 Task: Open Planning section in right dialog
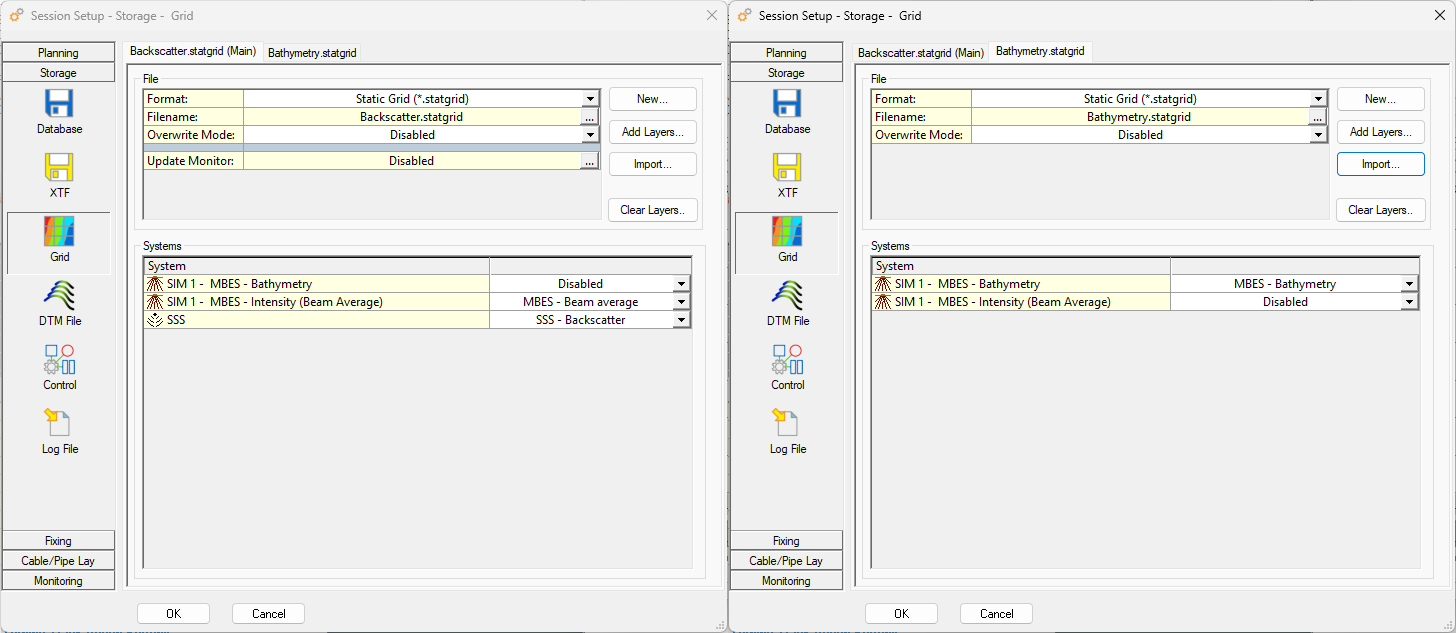(x=786, y=53)
